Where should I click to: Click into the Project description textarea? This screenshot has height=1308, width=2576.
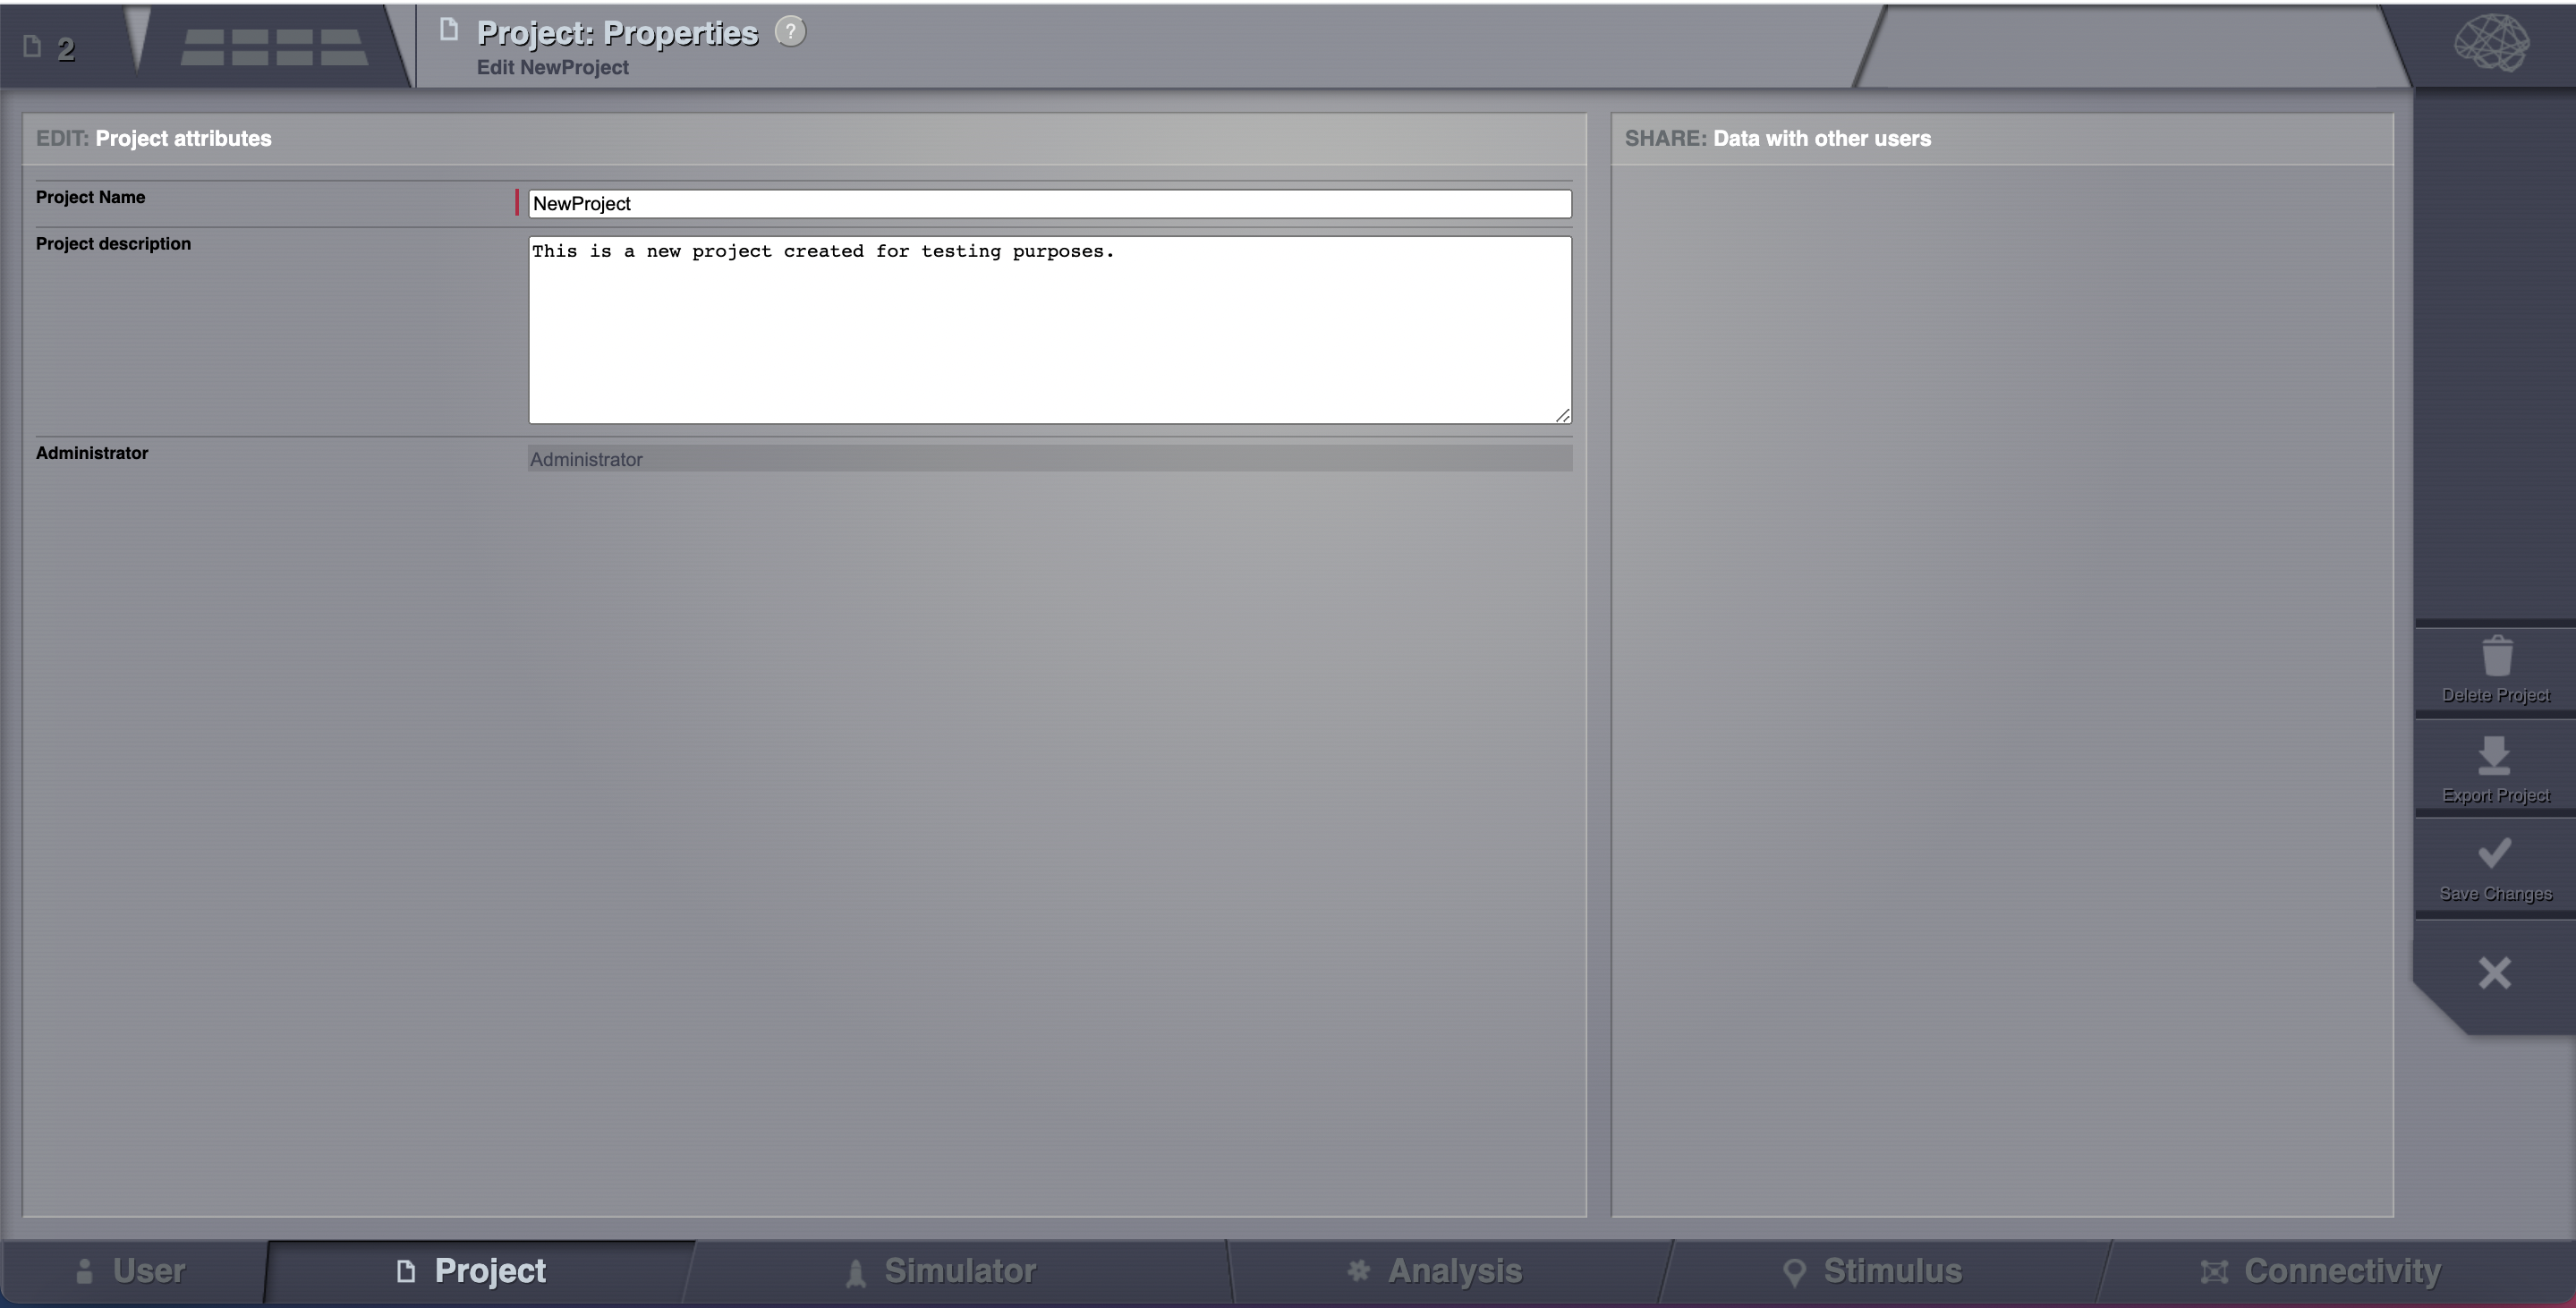pyautogui.click(x=1050, y=330)
